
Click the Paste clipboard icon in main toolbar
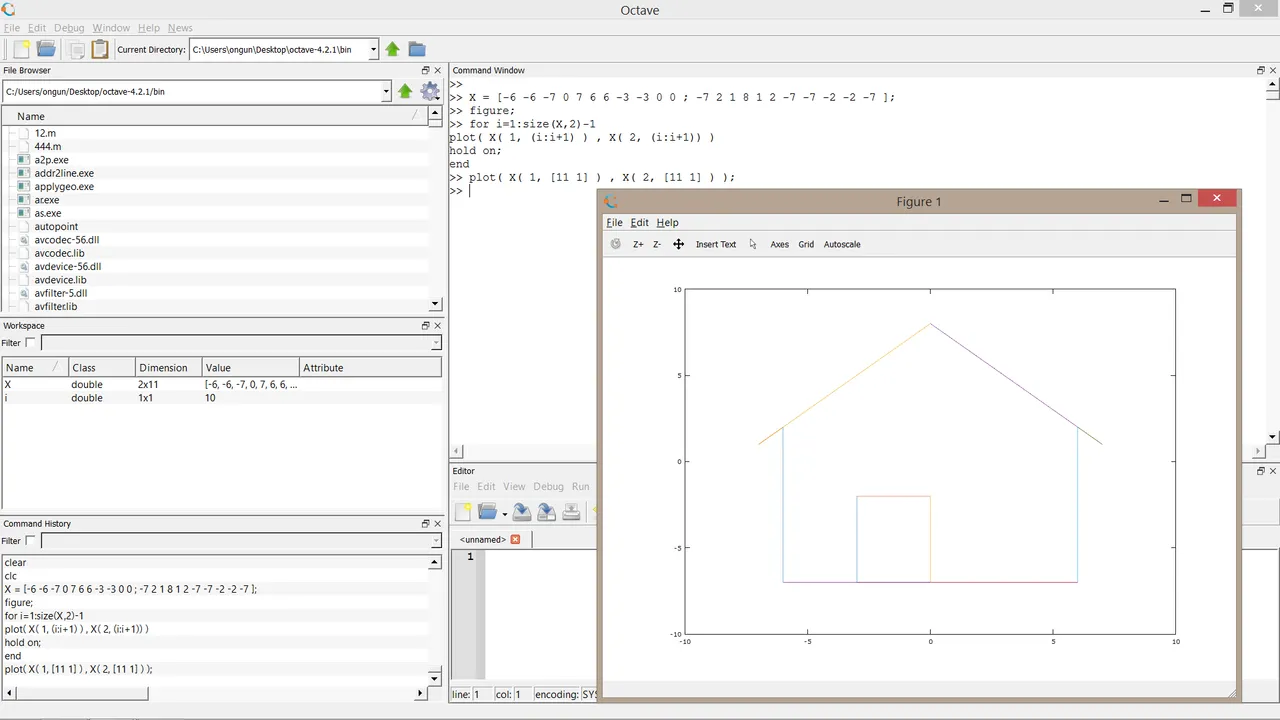100,49
